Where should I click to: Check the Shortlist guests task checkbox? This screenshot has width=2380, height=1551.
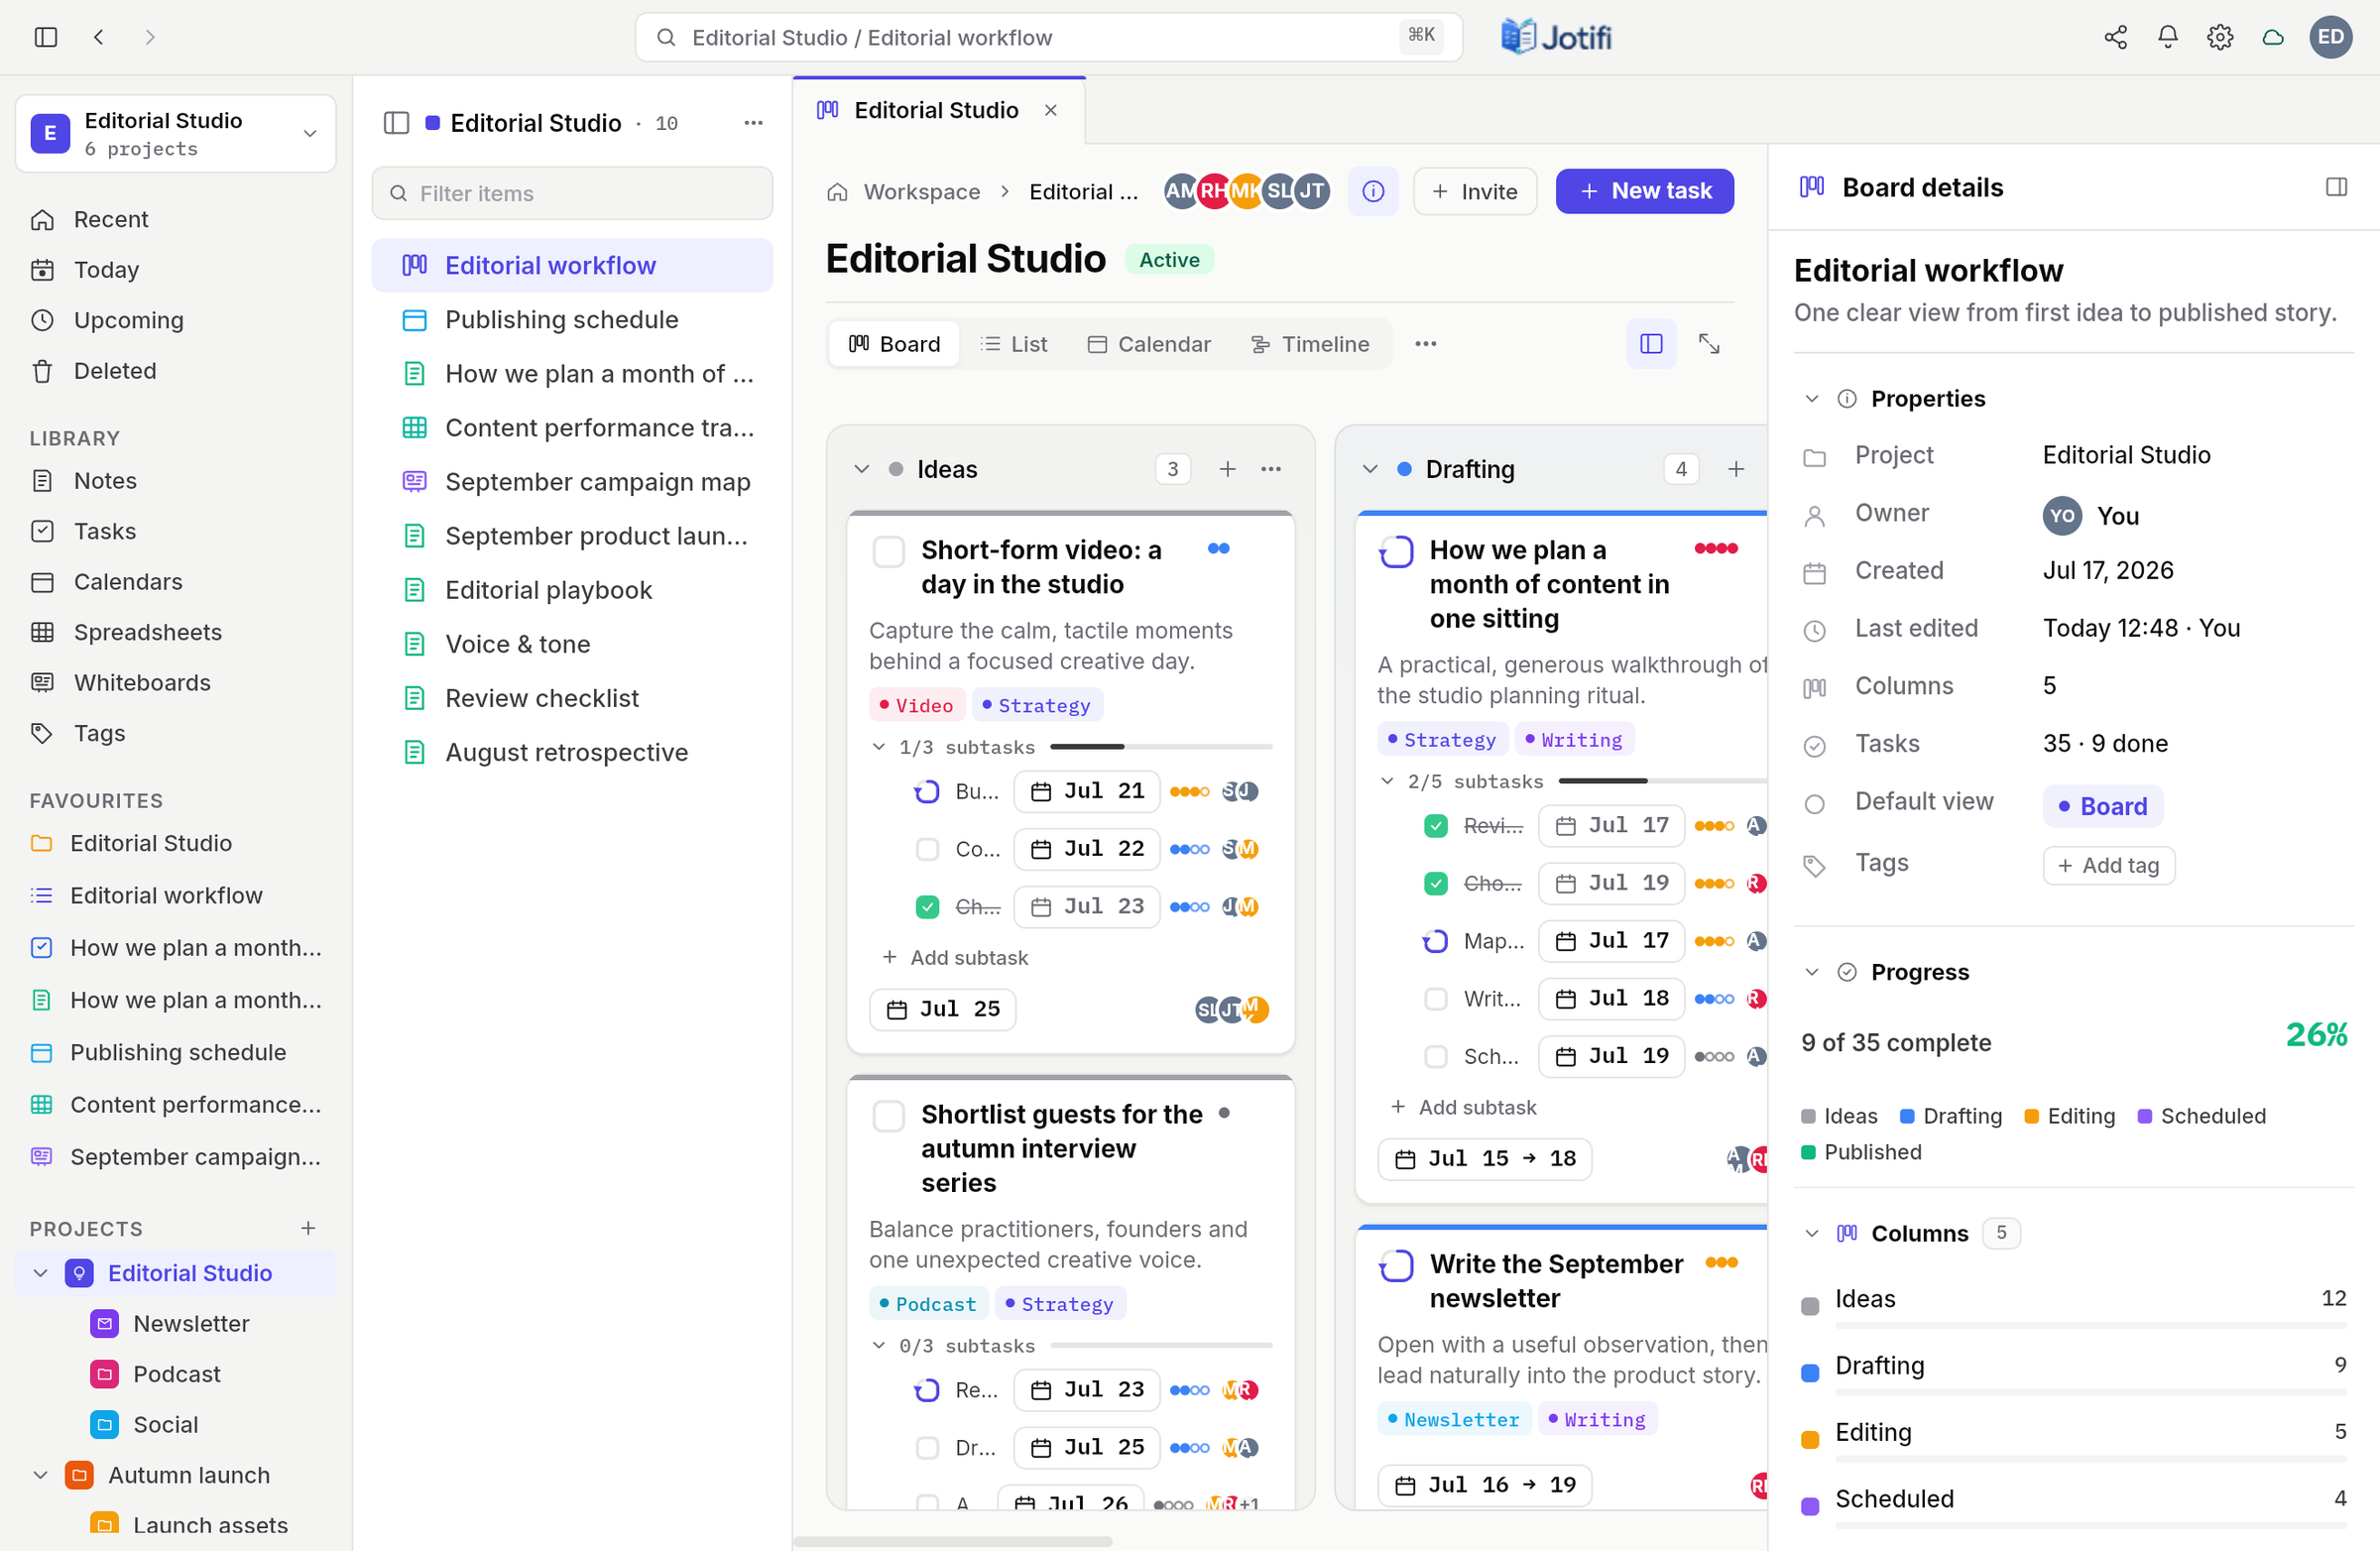tap(889, 1115)
